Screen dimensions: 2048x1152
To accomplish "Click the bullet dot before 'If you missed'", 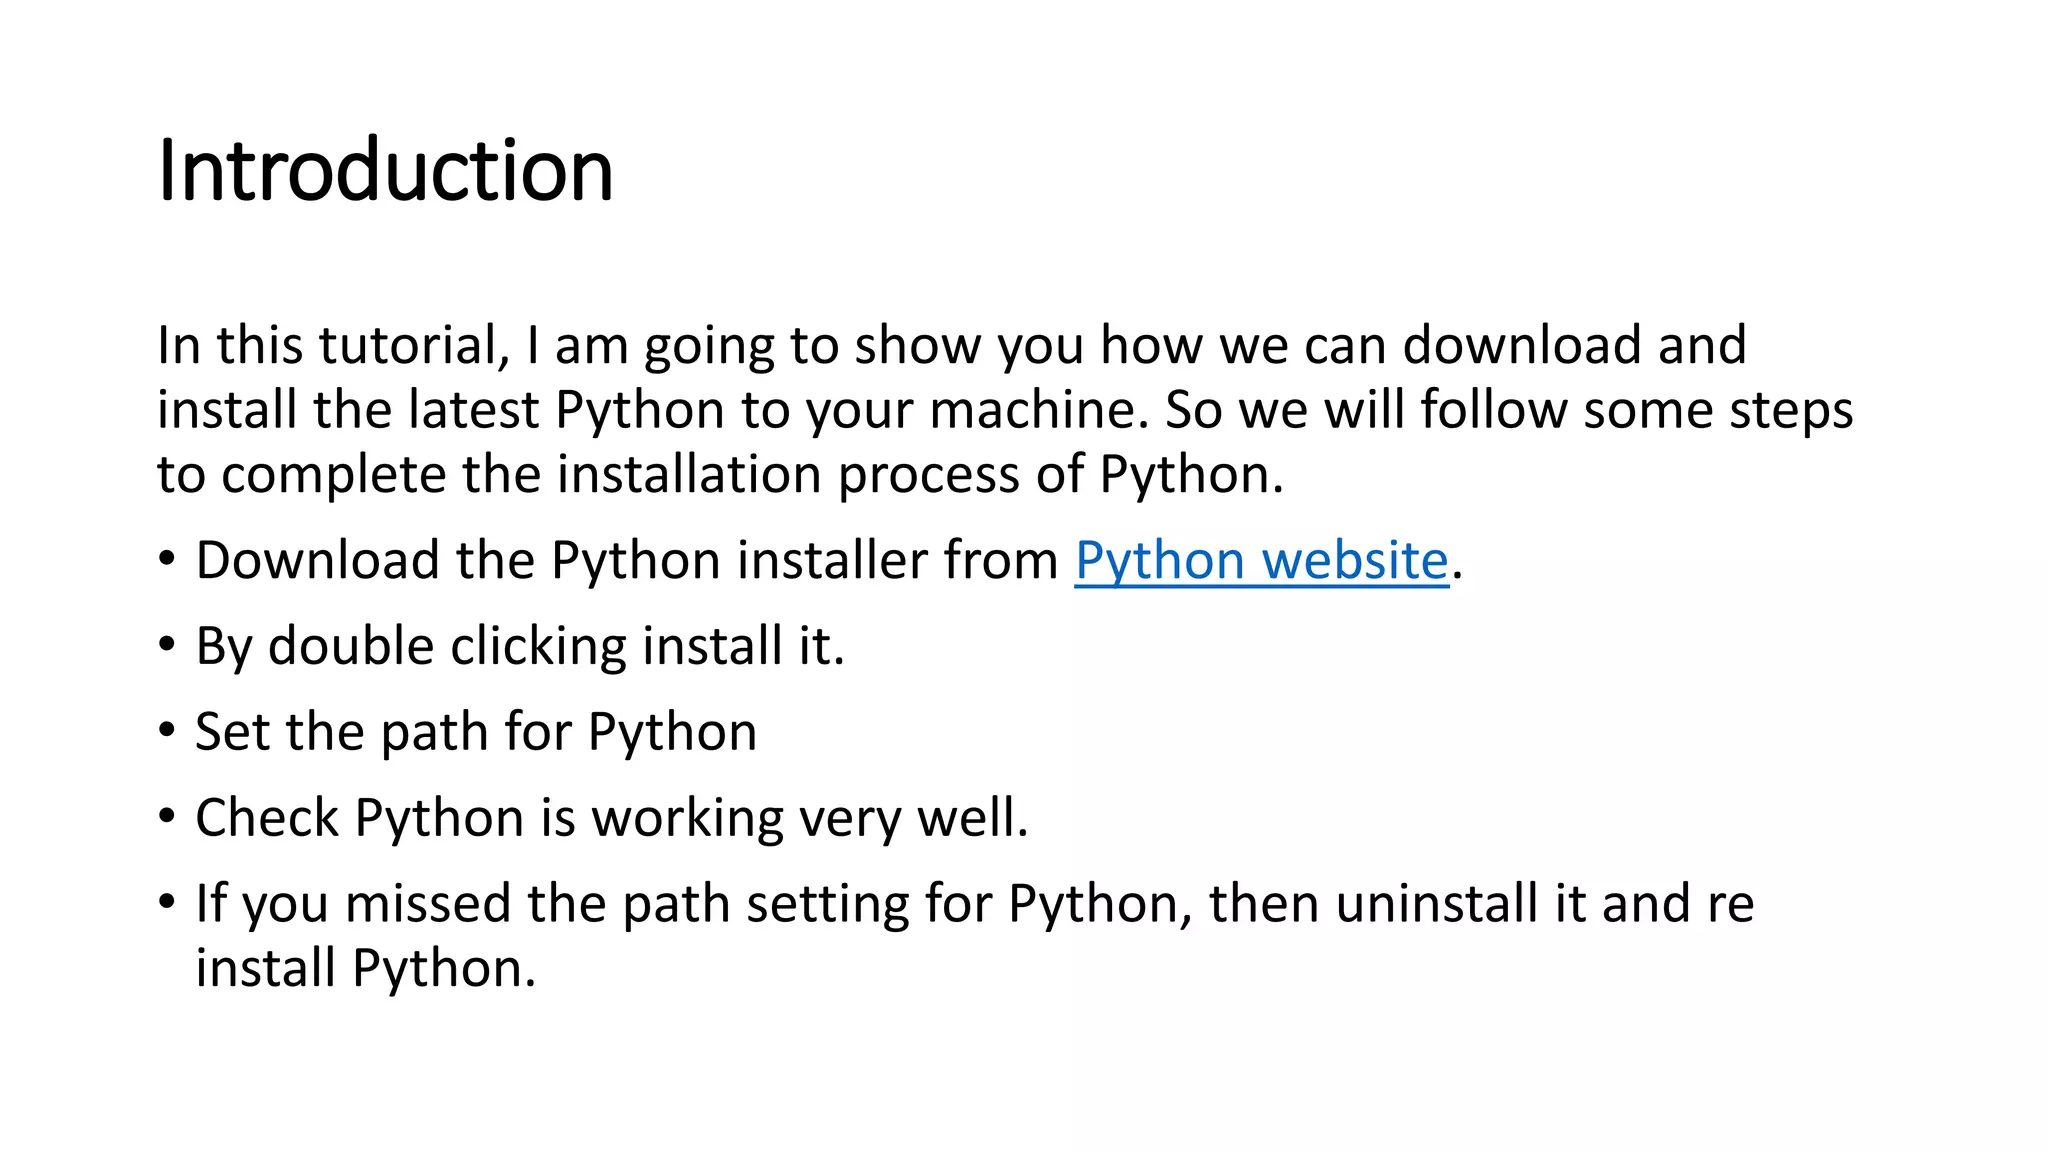I will pyautogui.click(x=167, y=903).
